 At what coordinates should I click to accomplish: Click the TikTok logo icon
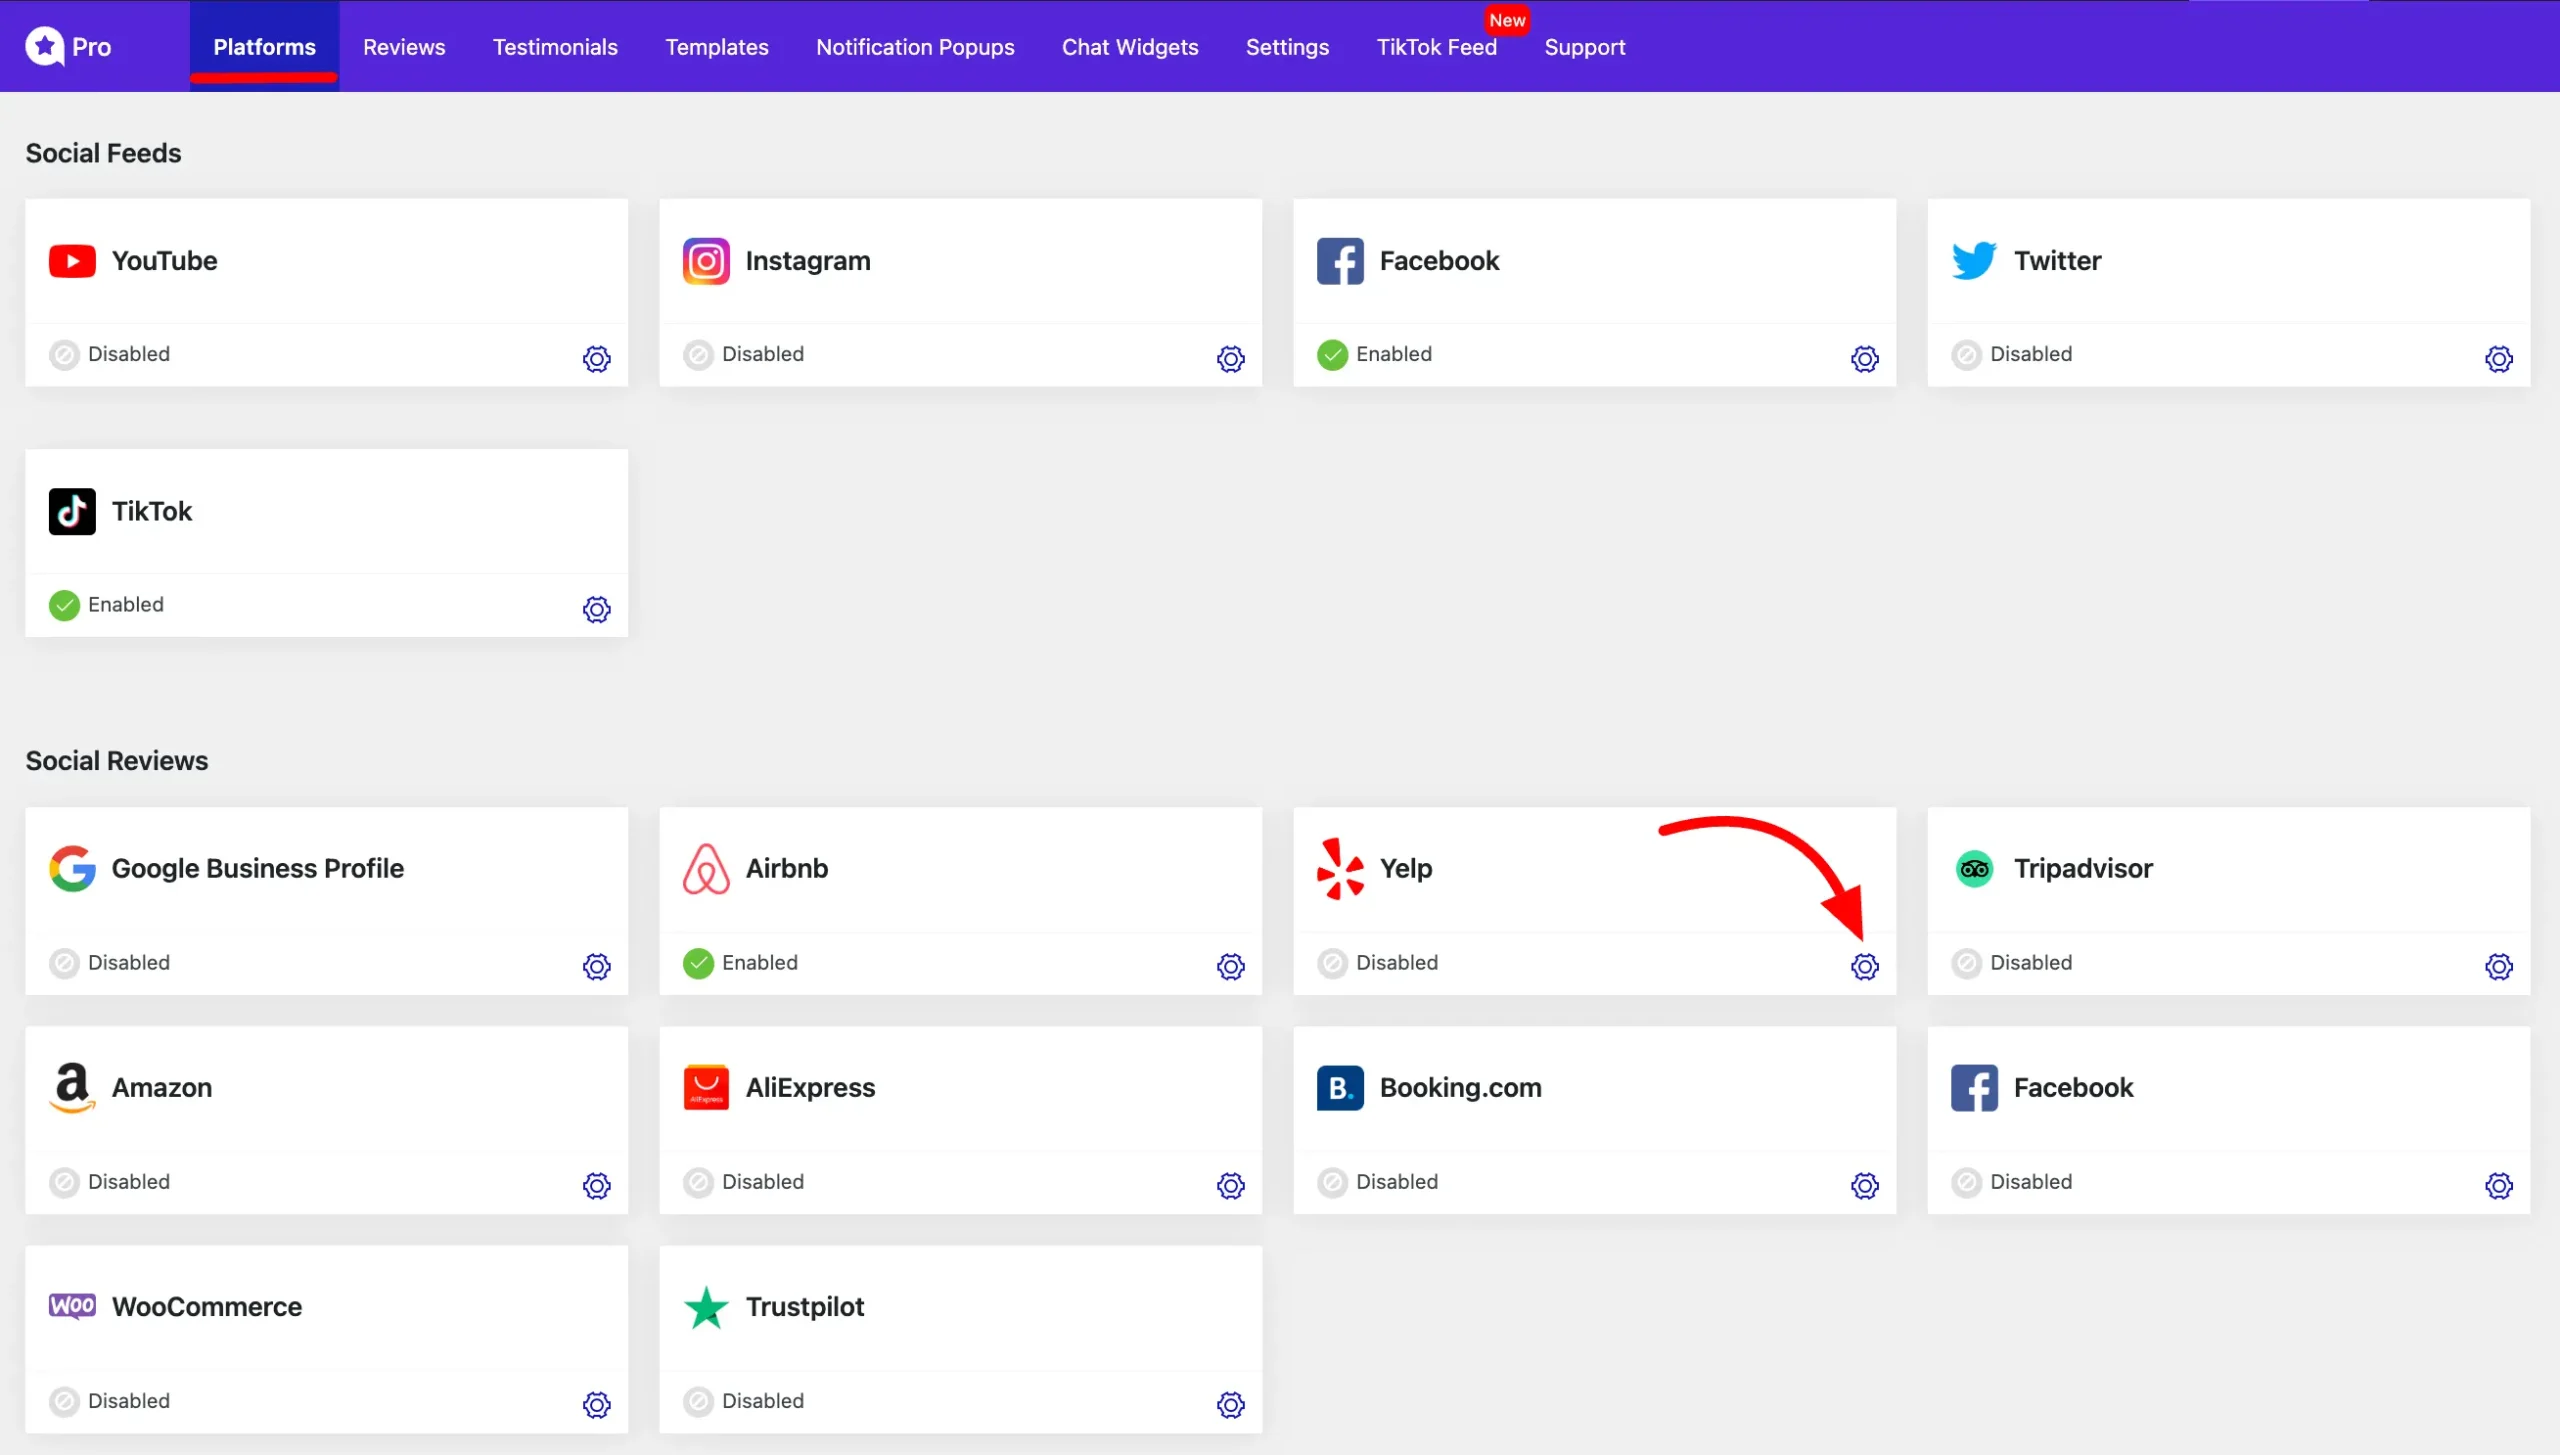[x=72, y=511]
